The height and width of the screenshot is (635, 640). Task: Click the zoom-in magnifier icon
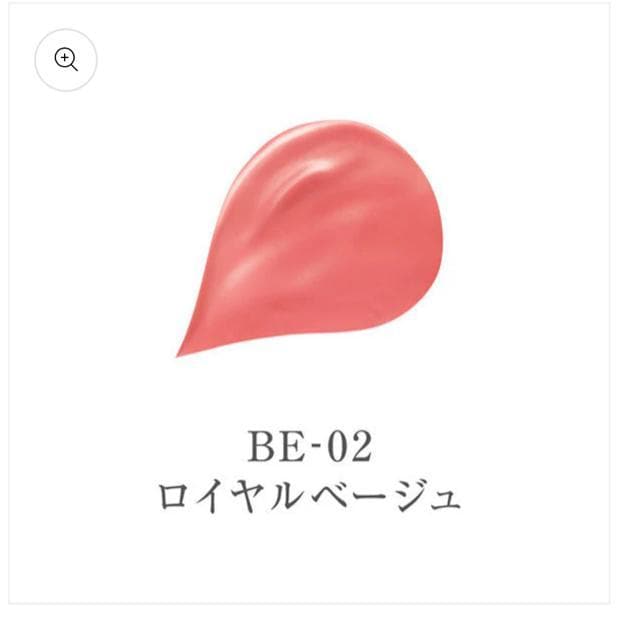point(66,60)
